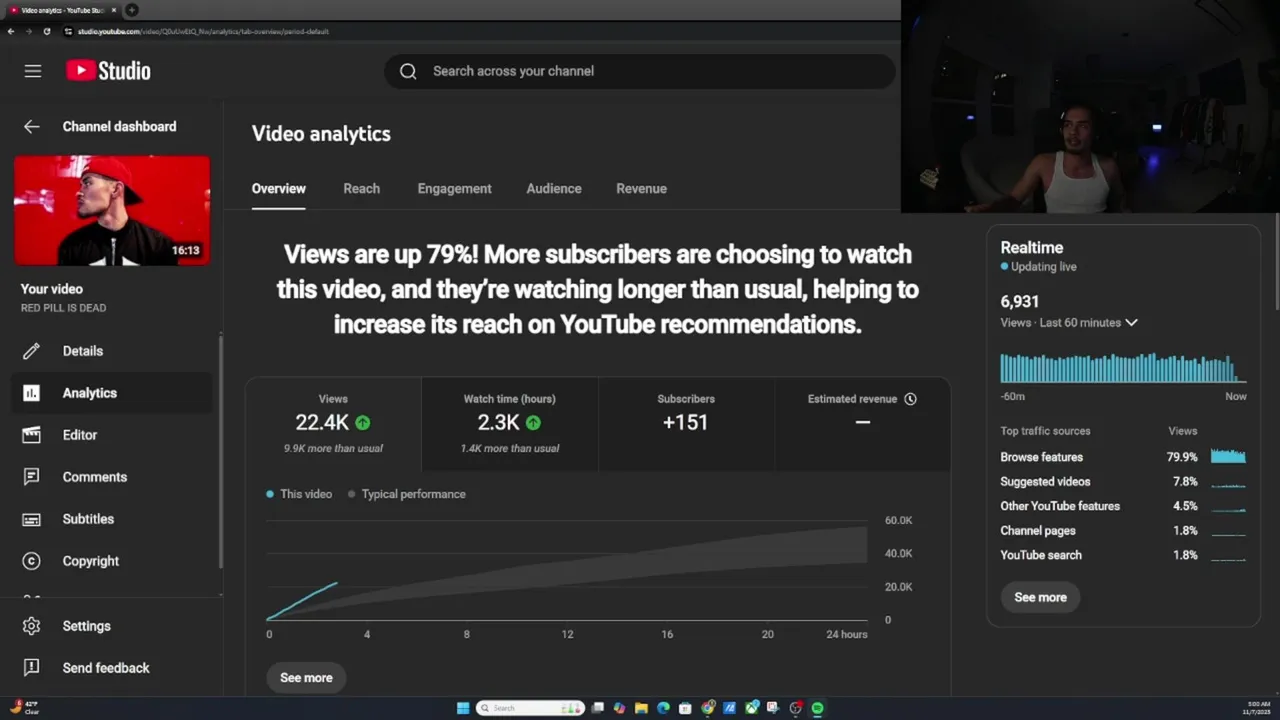Image resolution: width=1280 pixels, height=720 pixels.
Task: Open Spotify from taskbar
Action: (x=817, y=708)
